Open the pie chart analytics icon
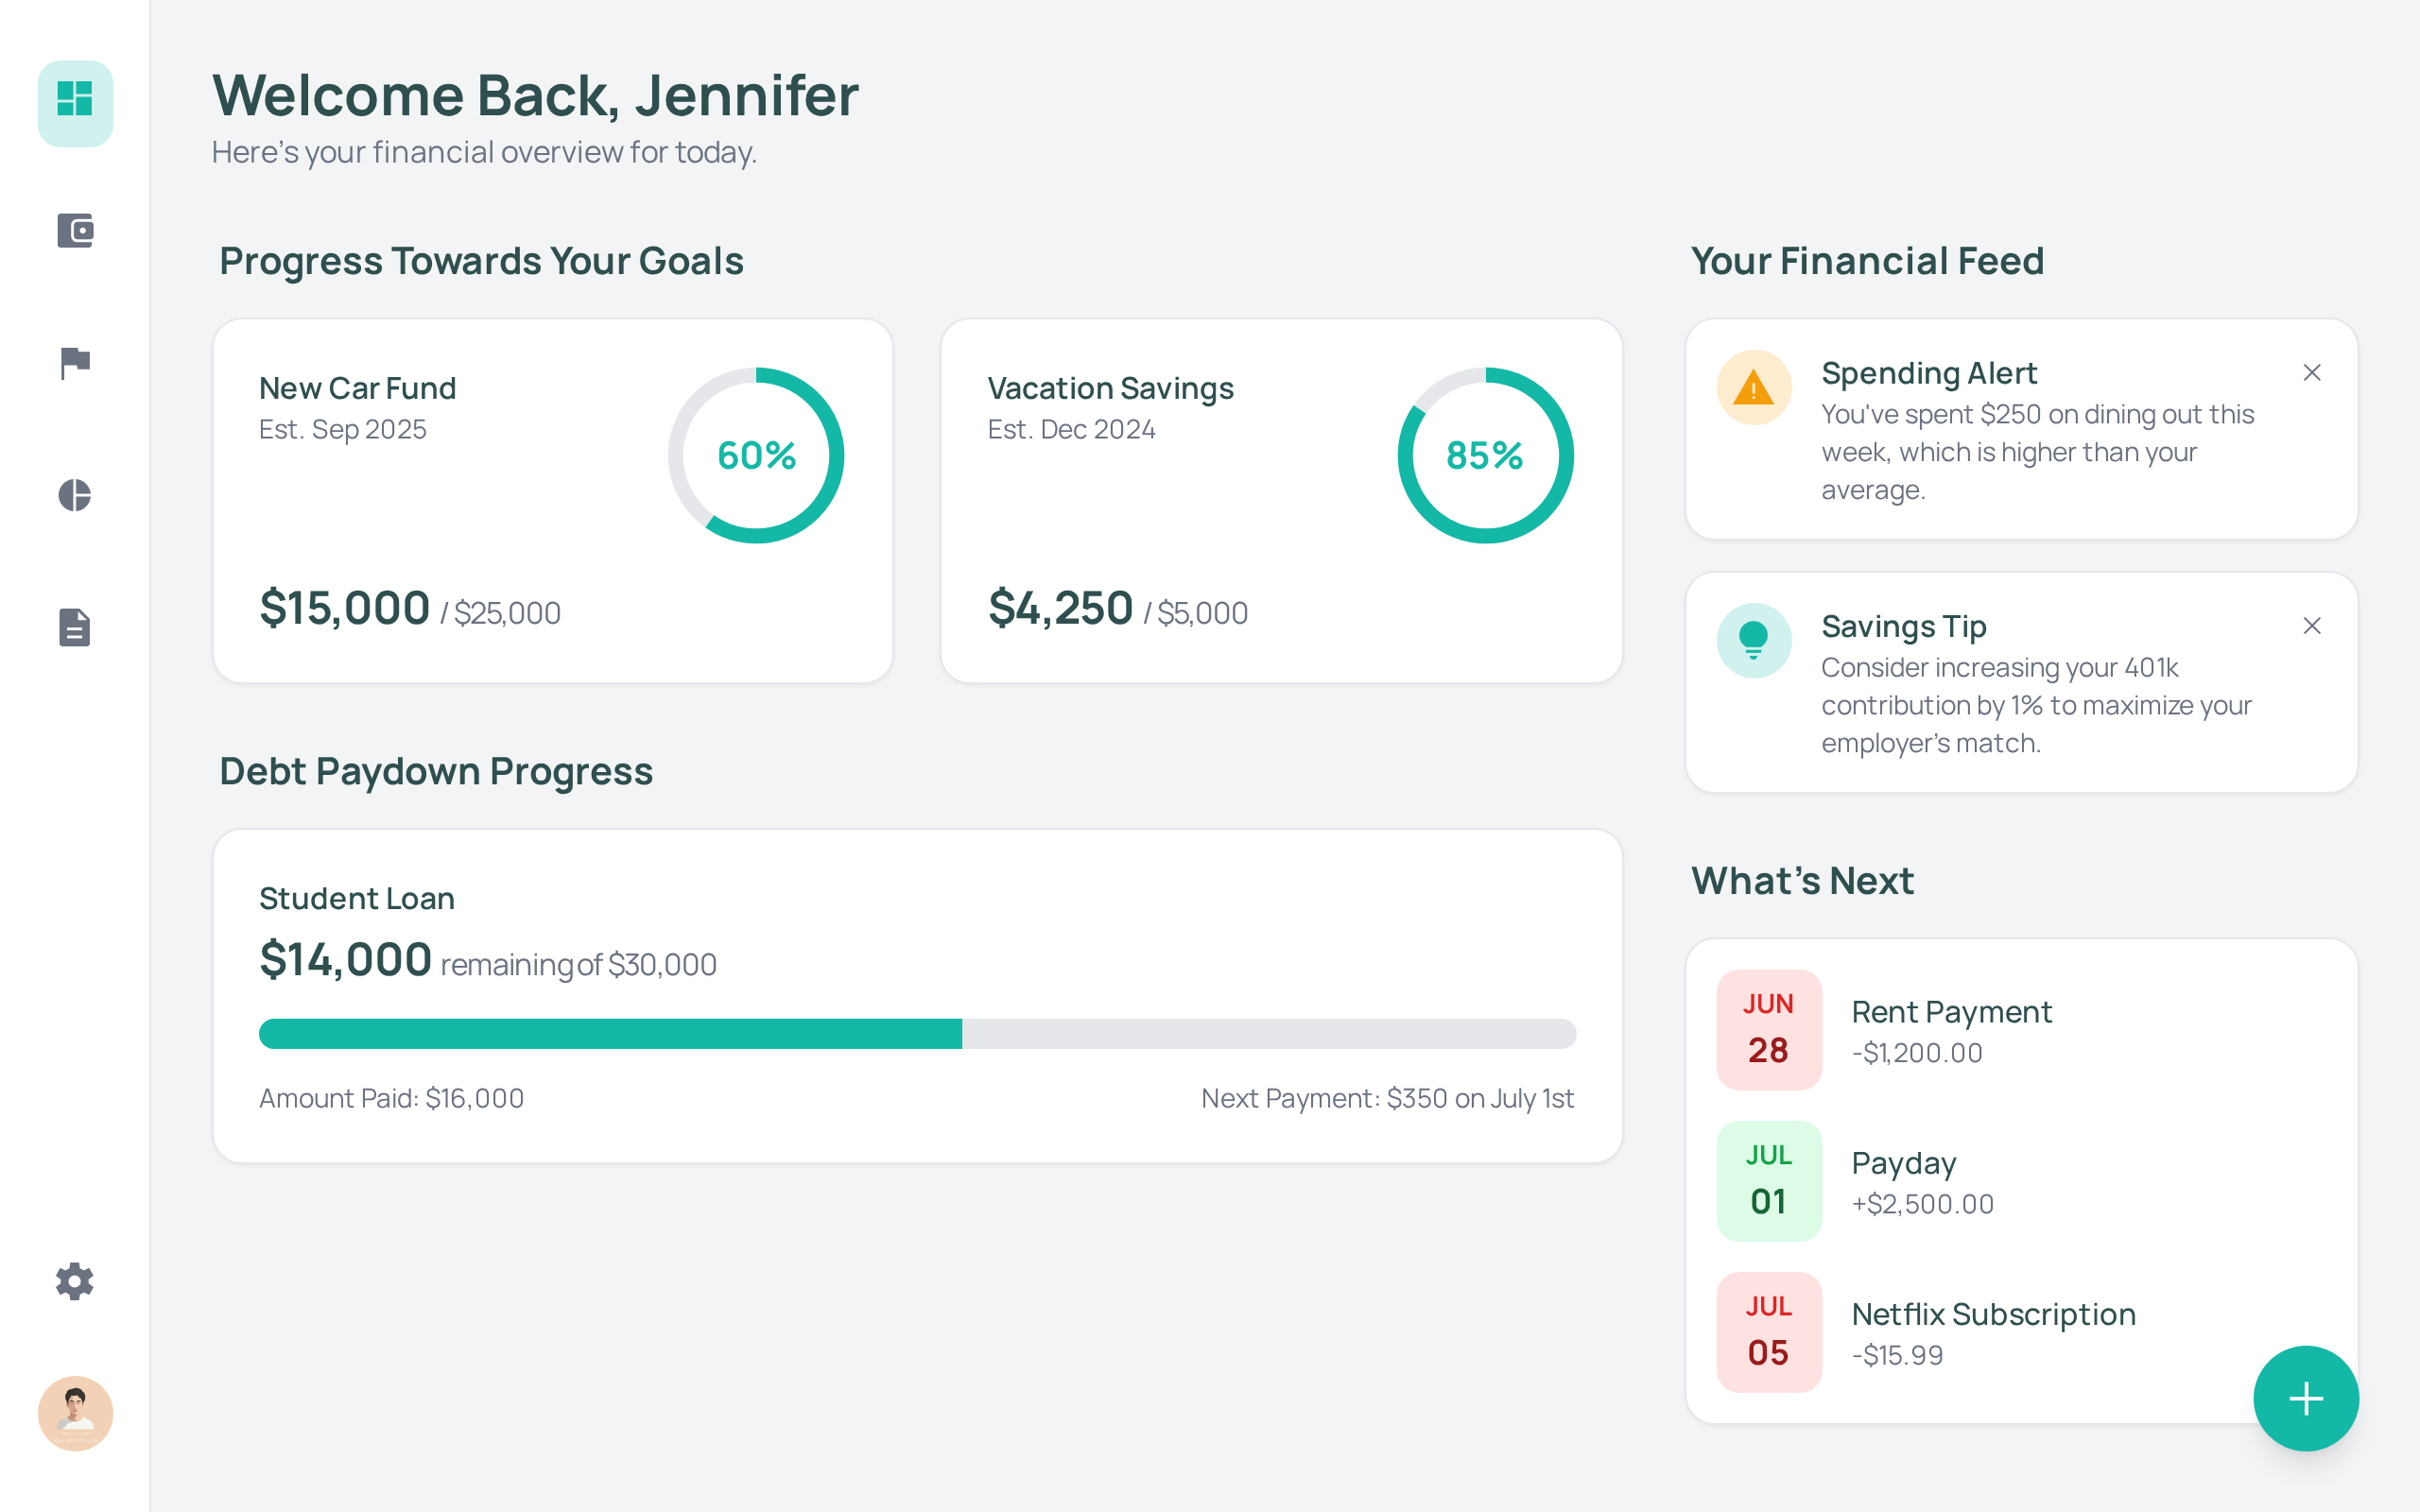 (75, 495)
